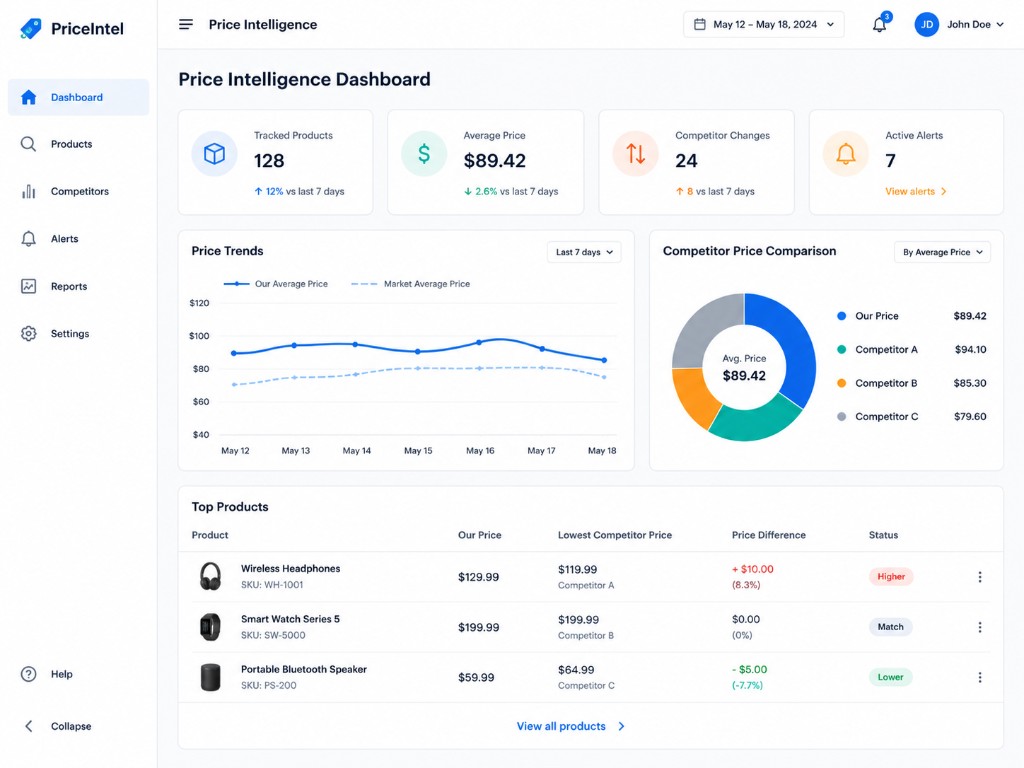Click the Tracked Products cube icon
Image resolution: width=1024 pixels, height=768 pixels.
pos(214,153)
